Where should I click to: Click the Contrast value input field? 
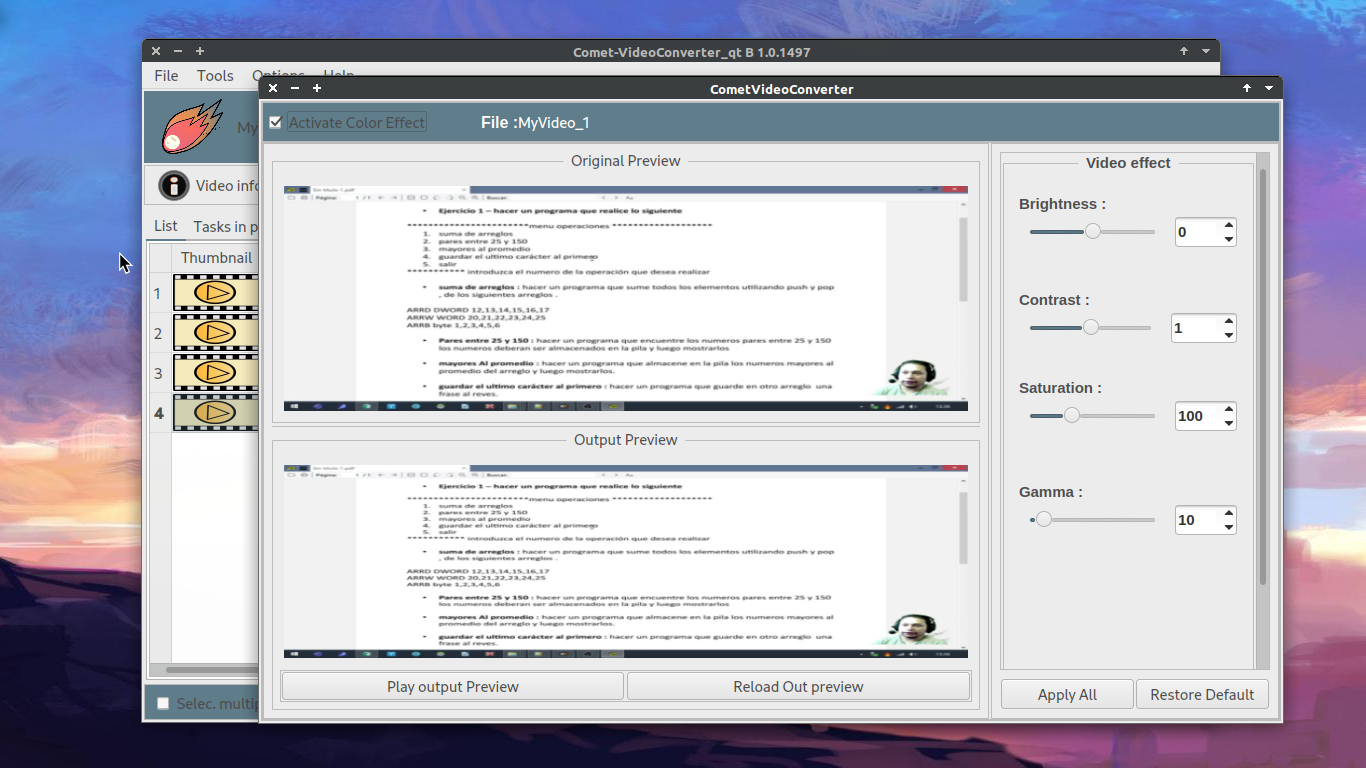point(1196,328)
